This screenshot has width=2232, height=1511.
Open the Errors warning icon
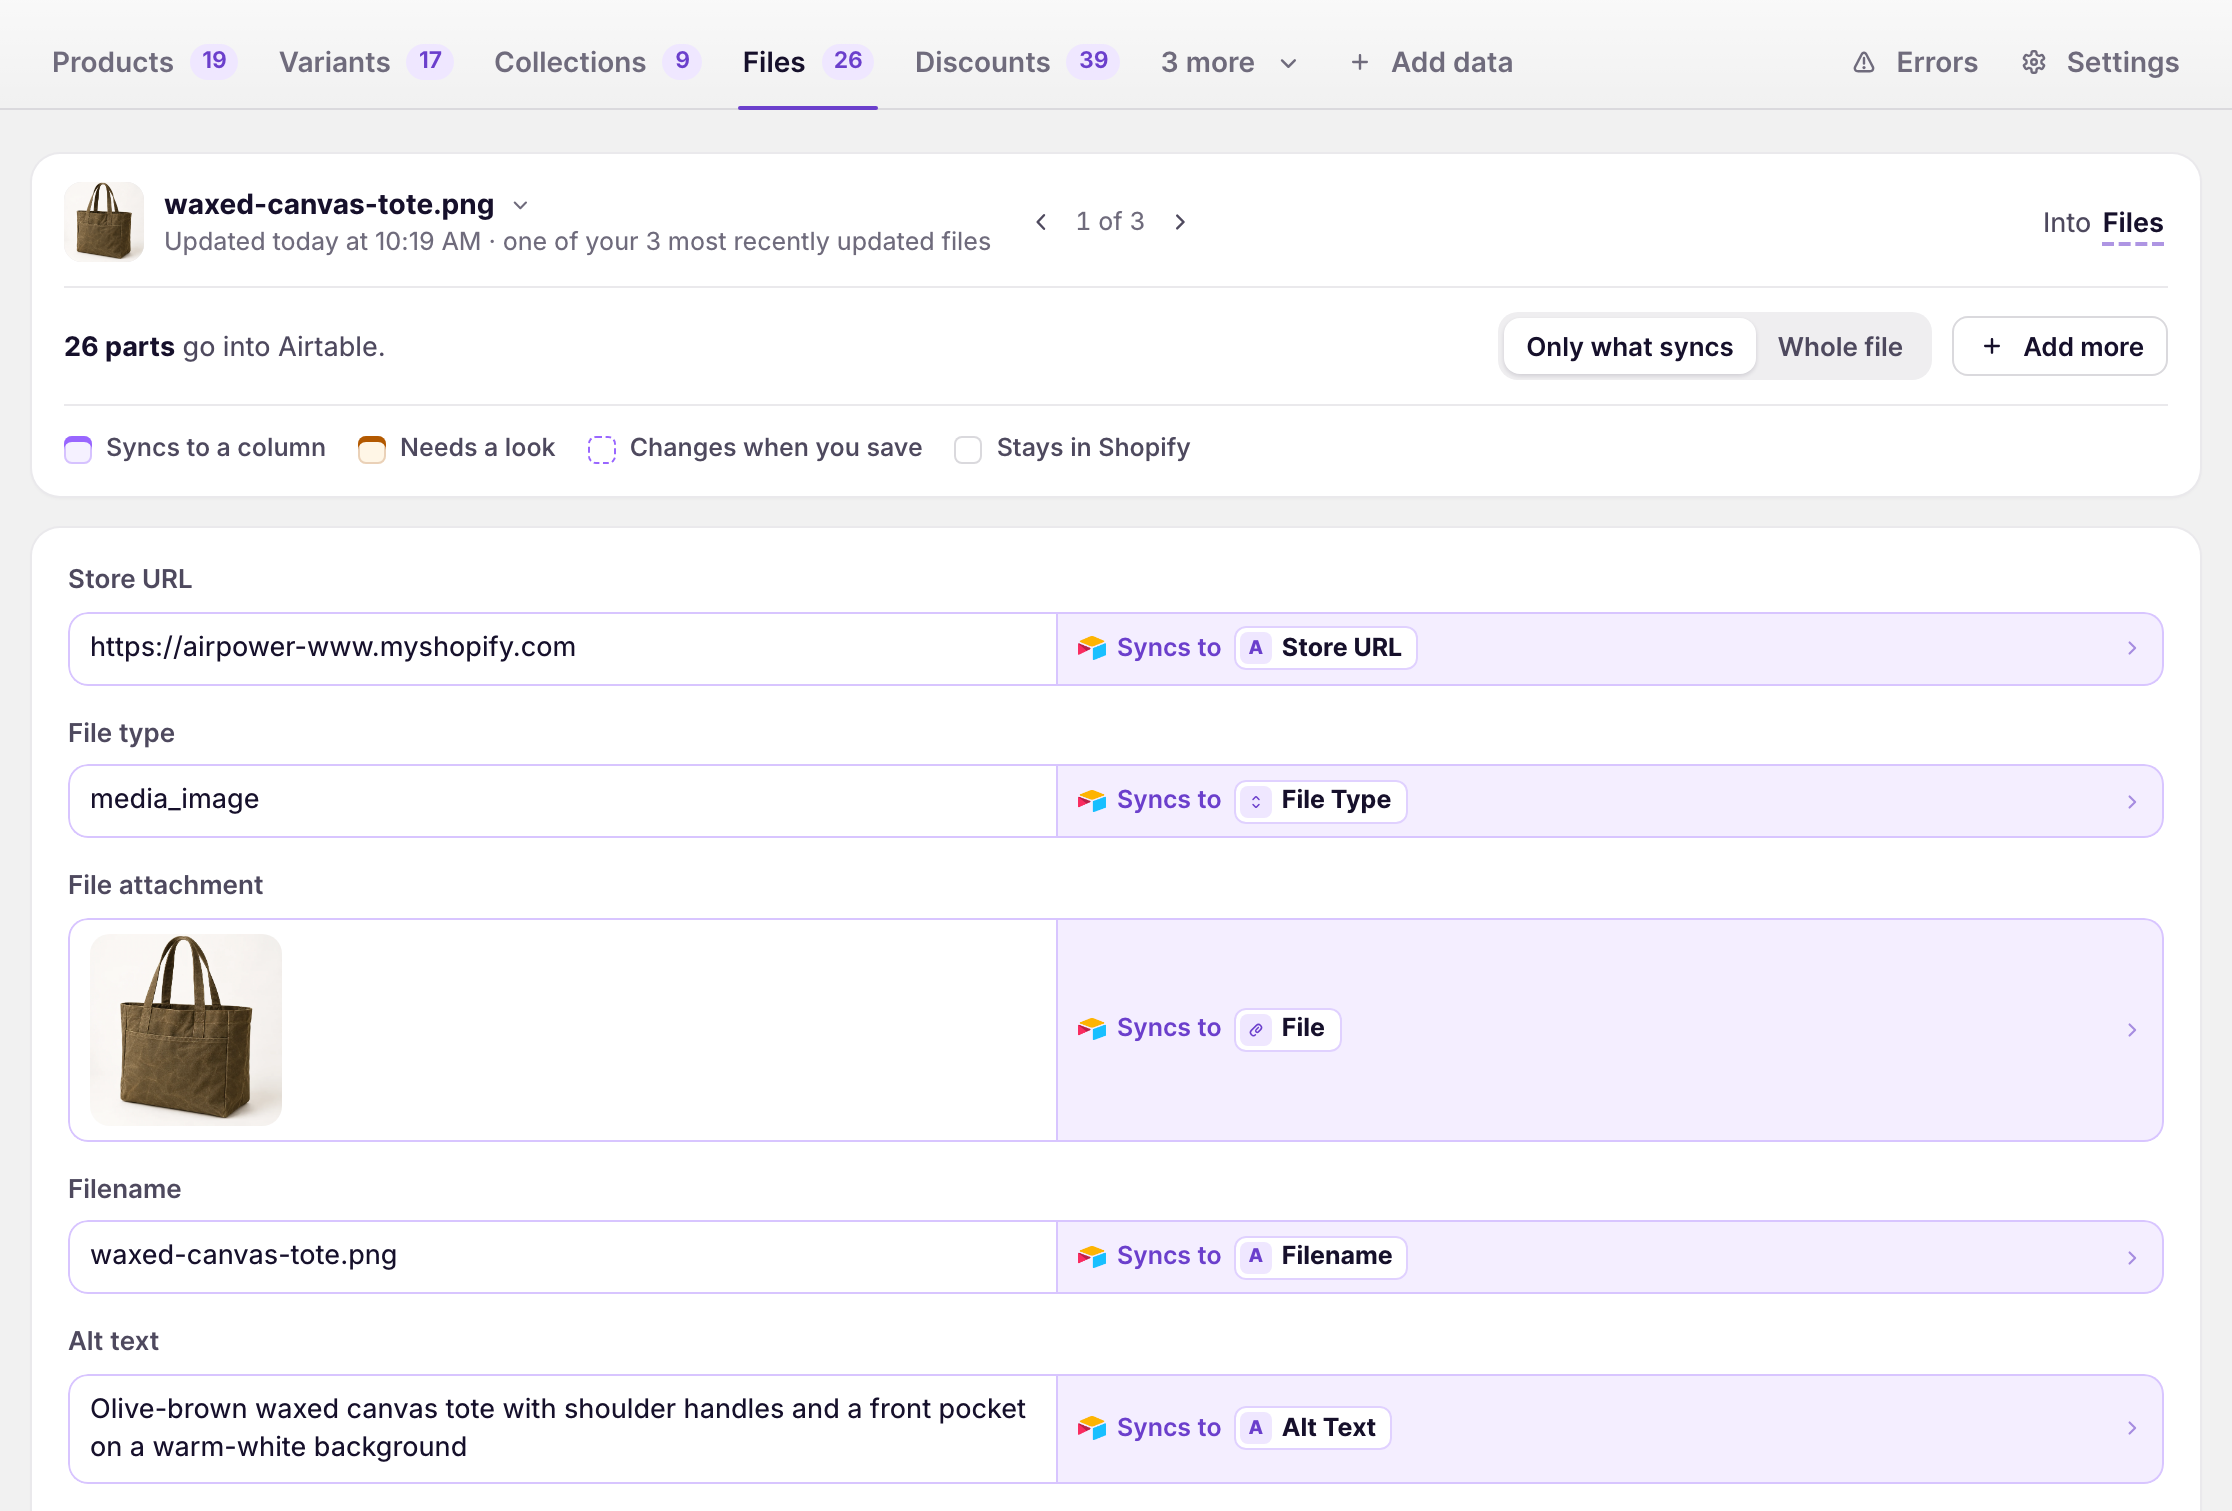coord(1863,62)
